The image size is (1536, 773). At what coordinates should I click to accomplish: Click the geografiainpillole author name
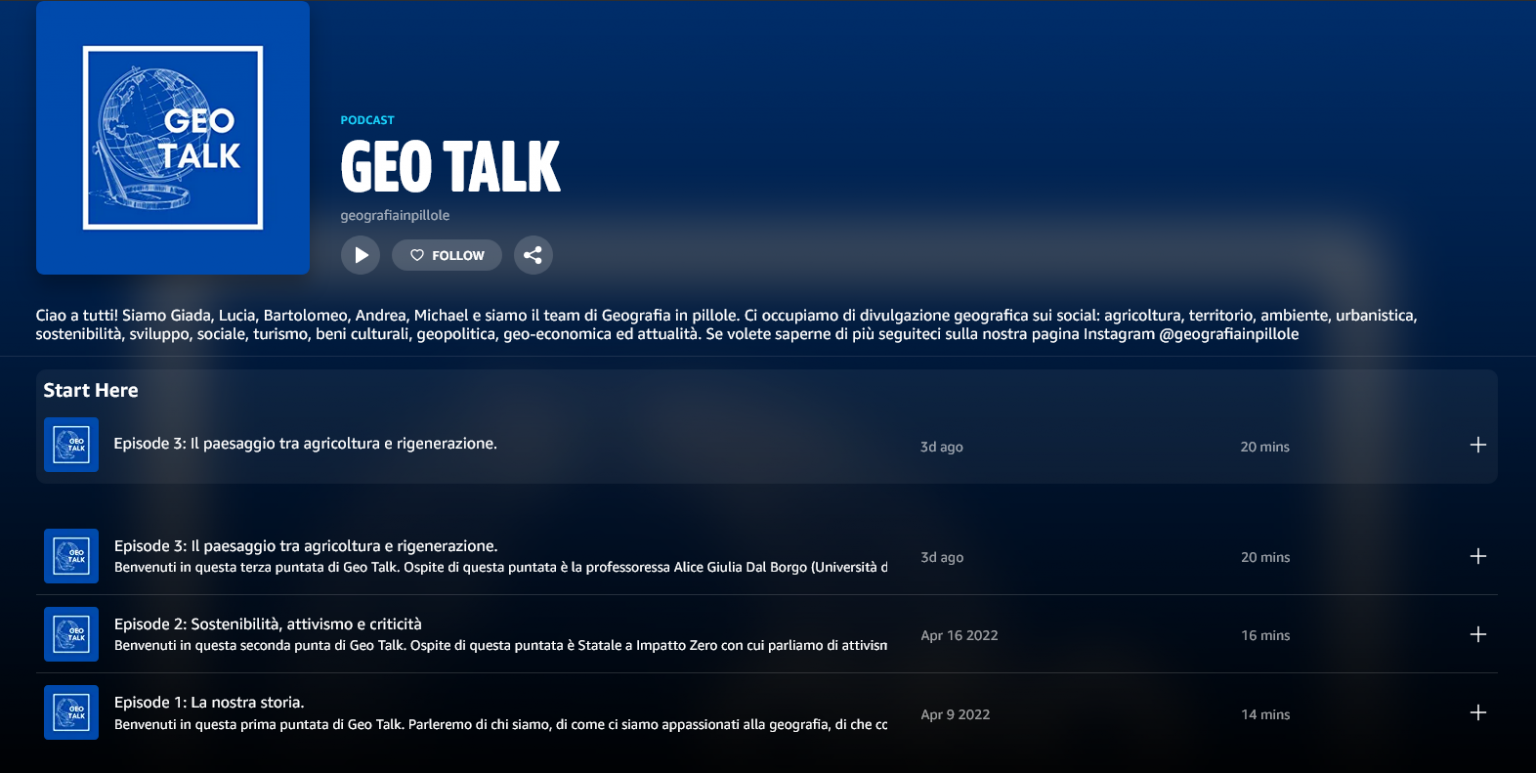pos(395,215)
